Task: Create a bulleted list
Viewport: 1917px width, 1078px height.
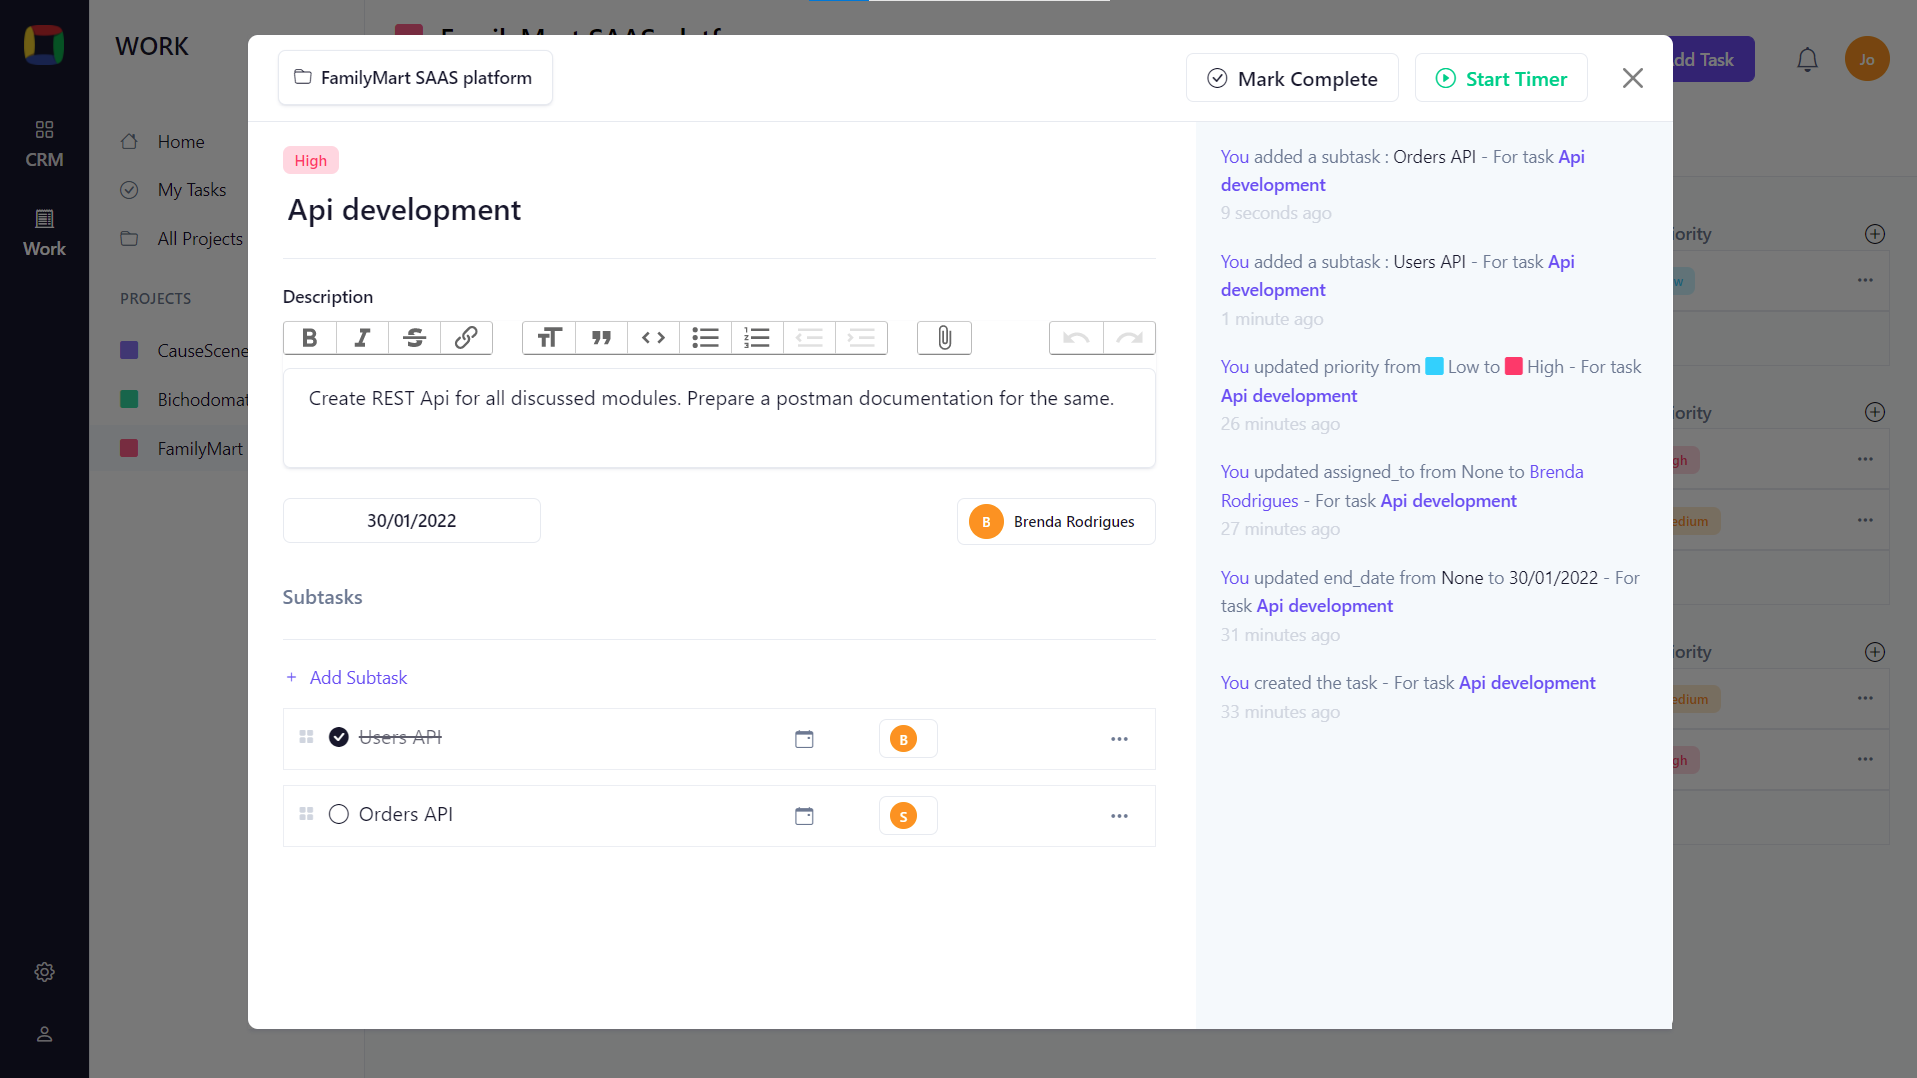Action: 705,338
